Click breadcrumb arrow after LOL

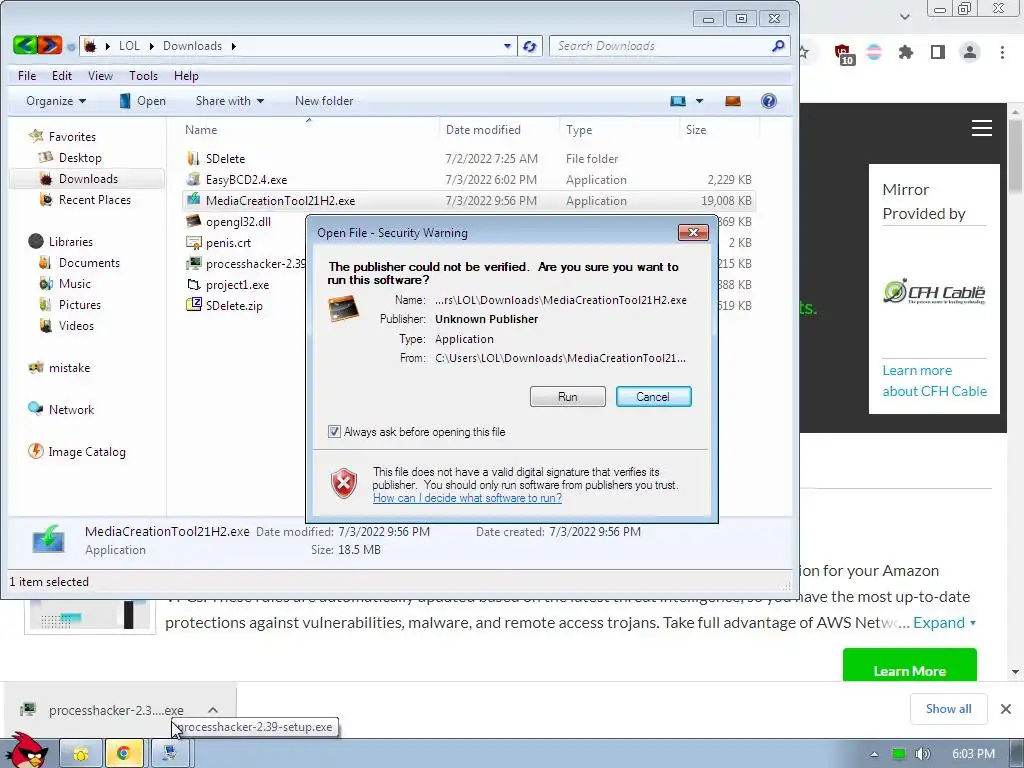coord(152,46)
